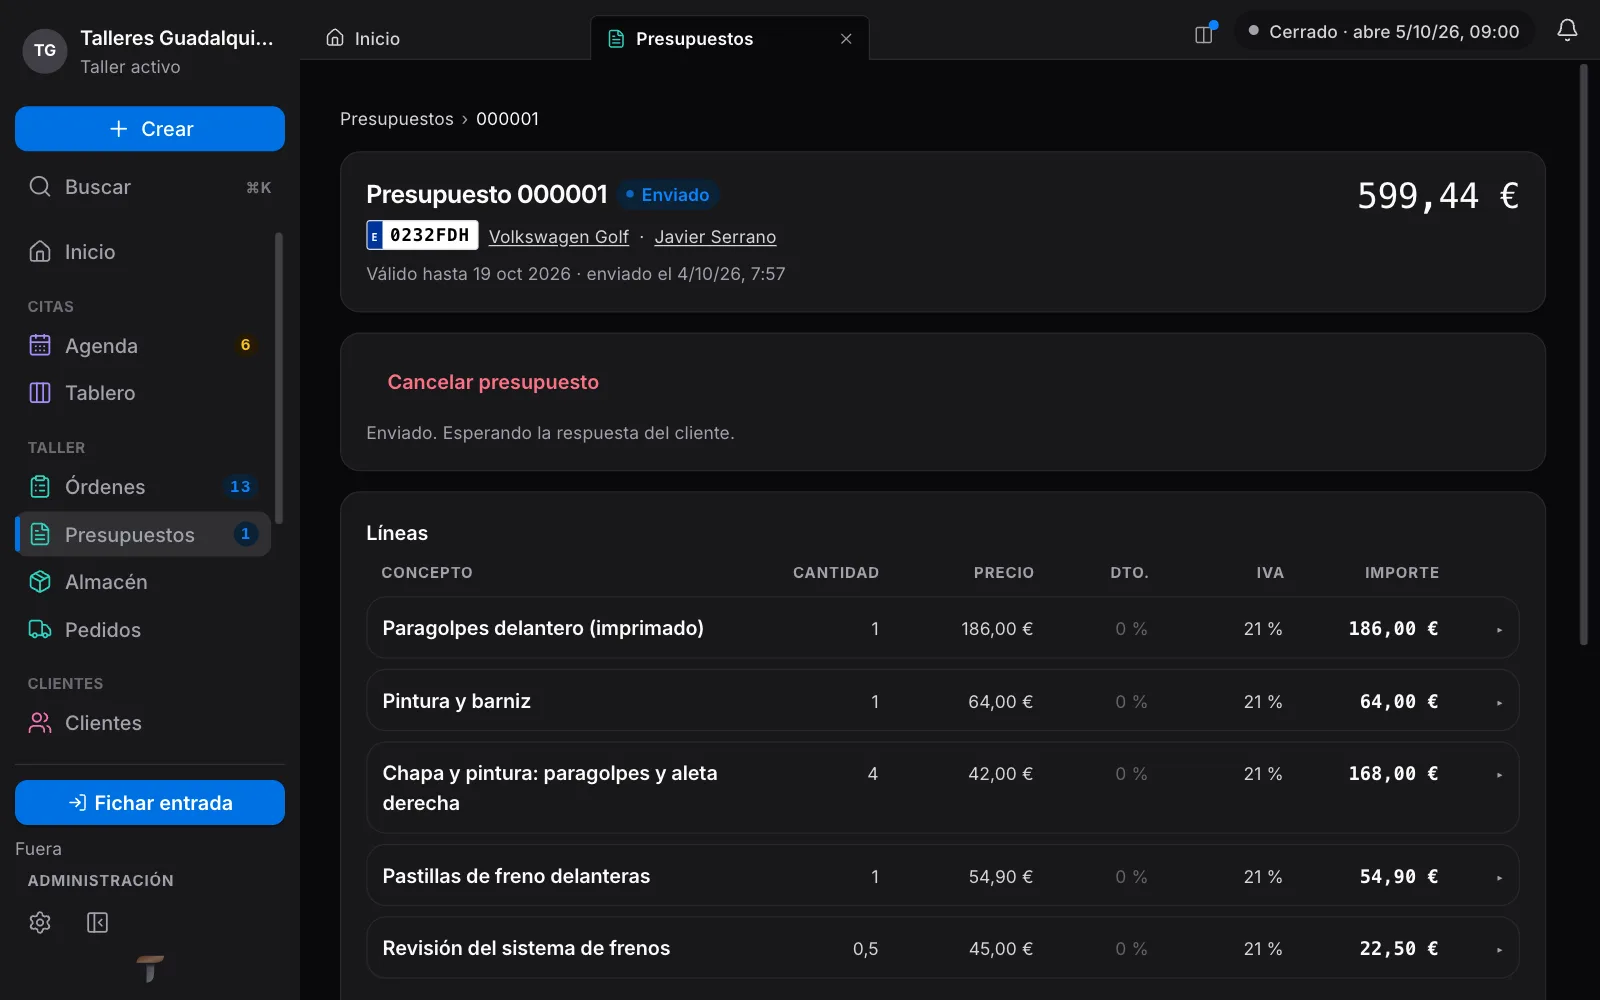Screen dimensions: 1600x1000
Task: Expand the Pintura y barniz line arrow
Action: coord(1499,703)
